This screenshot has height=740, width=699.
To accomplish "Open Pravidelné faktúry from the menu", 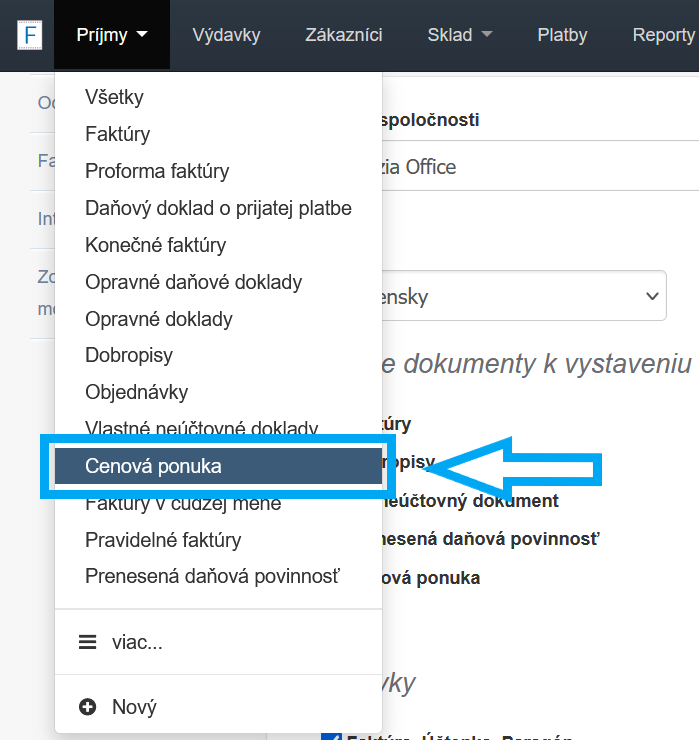I will [163, 540].
